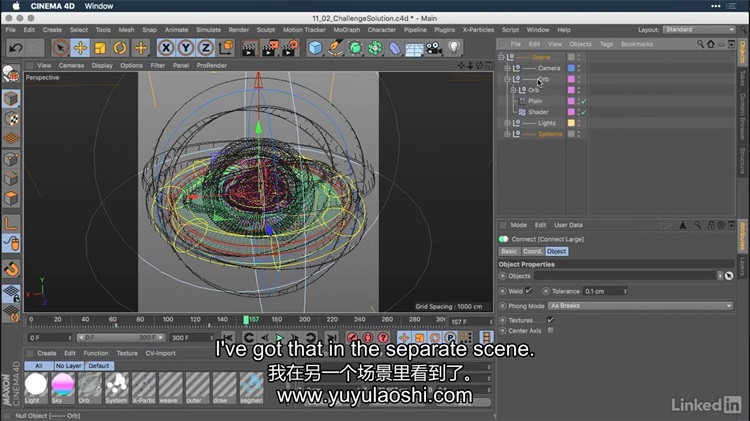This screenshot has width=750, height=421.
Task: Click the Undo arrow in the toolbar
Action: pyautogui.click(x=16, y=48)
